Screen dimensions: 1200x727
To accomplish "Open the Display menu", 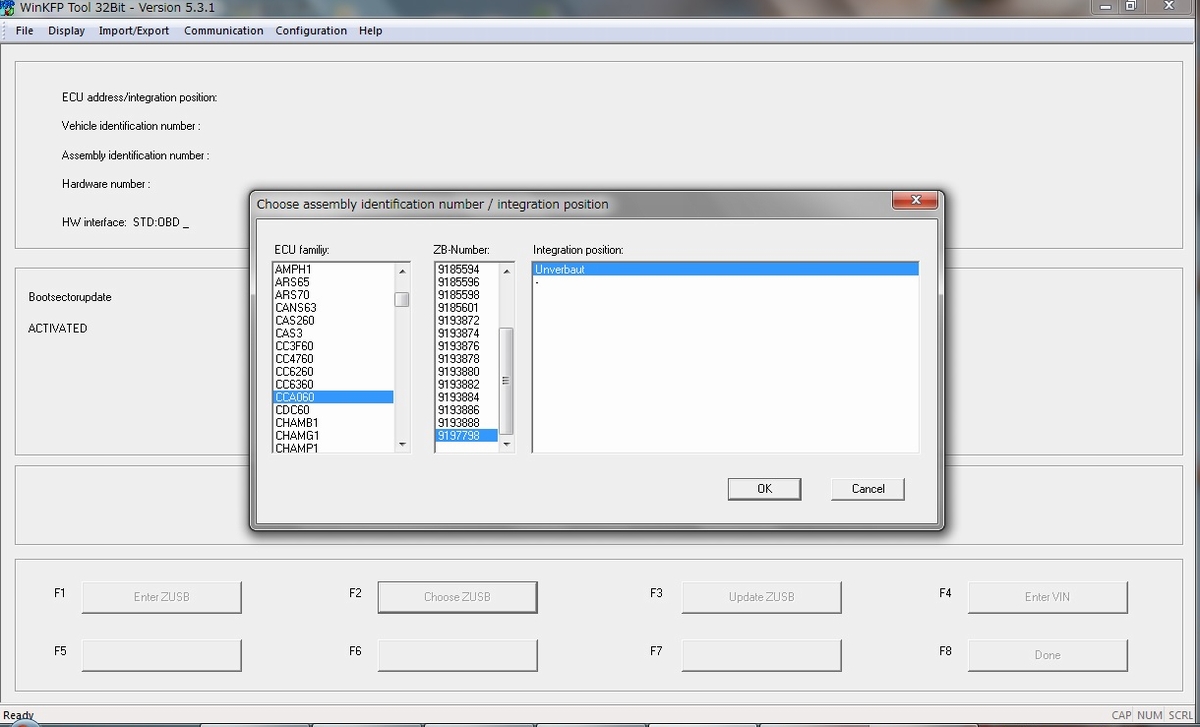I will tap(67, 31).
